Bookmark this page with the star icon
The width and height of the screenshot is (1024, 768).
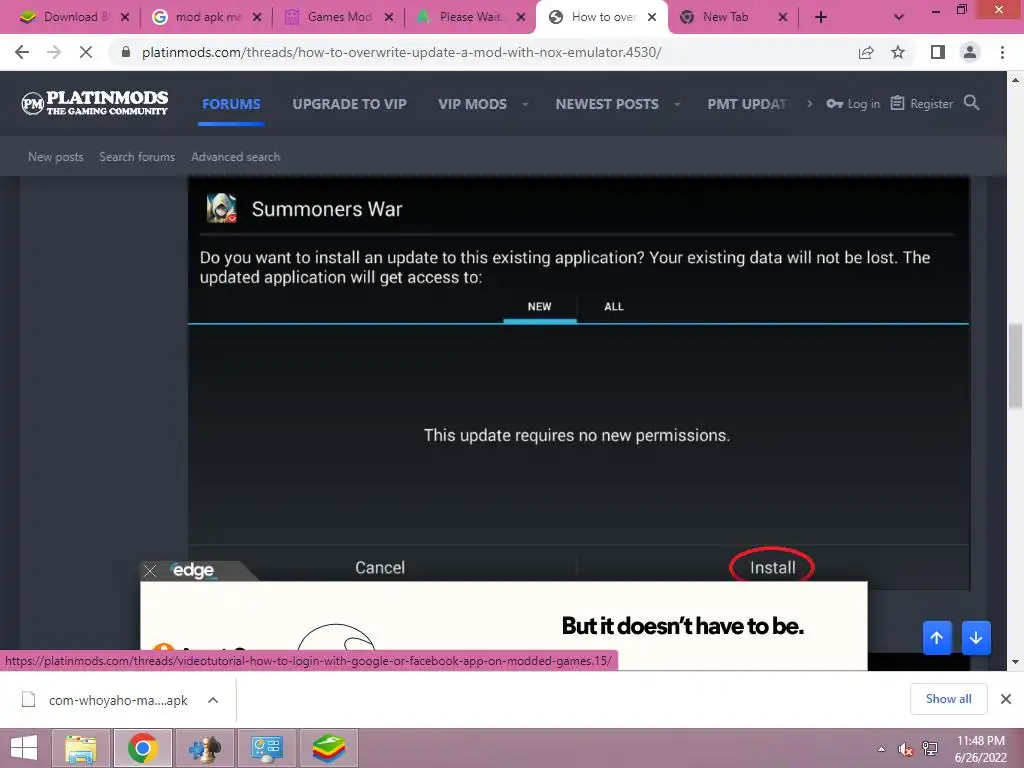[898, 52]
